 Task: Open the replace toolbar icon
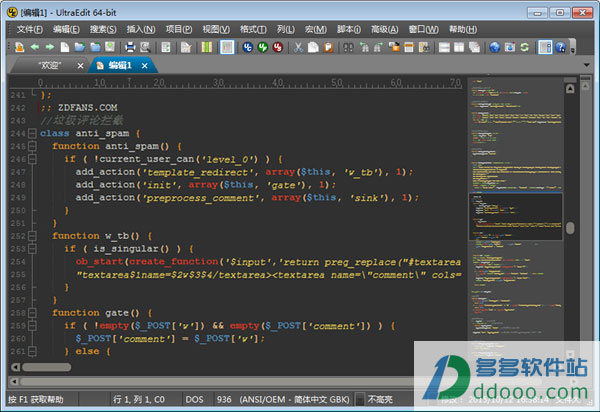pyautogui.click(x=394, y=47)
